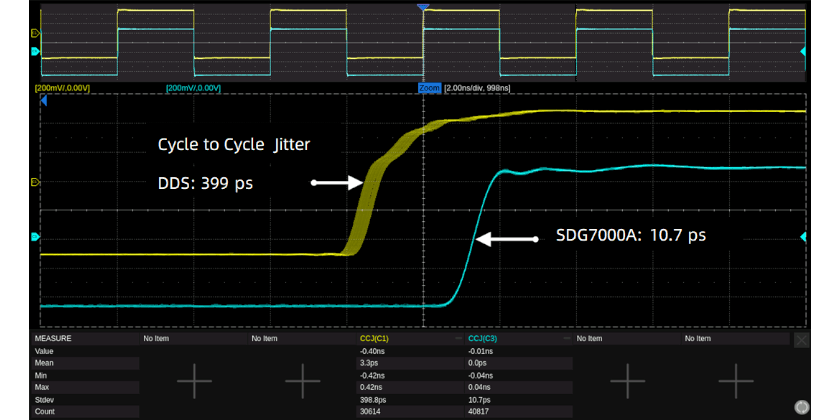This screenshot has width=840, height=420.
Task: Click yellow C1 marker in the top overview strip
Action: 36,33
